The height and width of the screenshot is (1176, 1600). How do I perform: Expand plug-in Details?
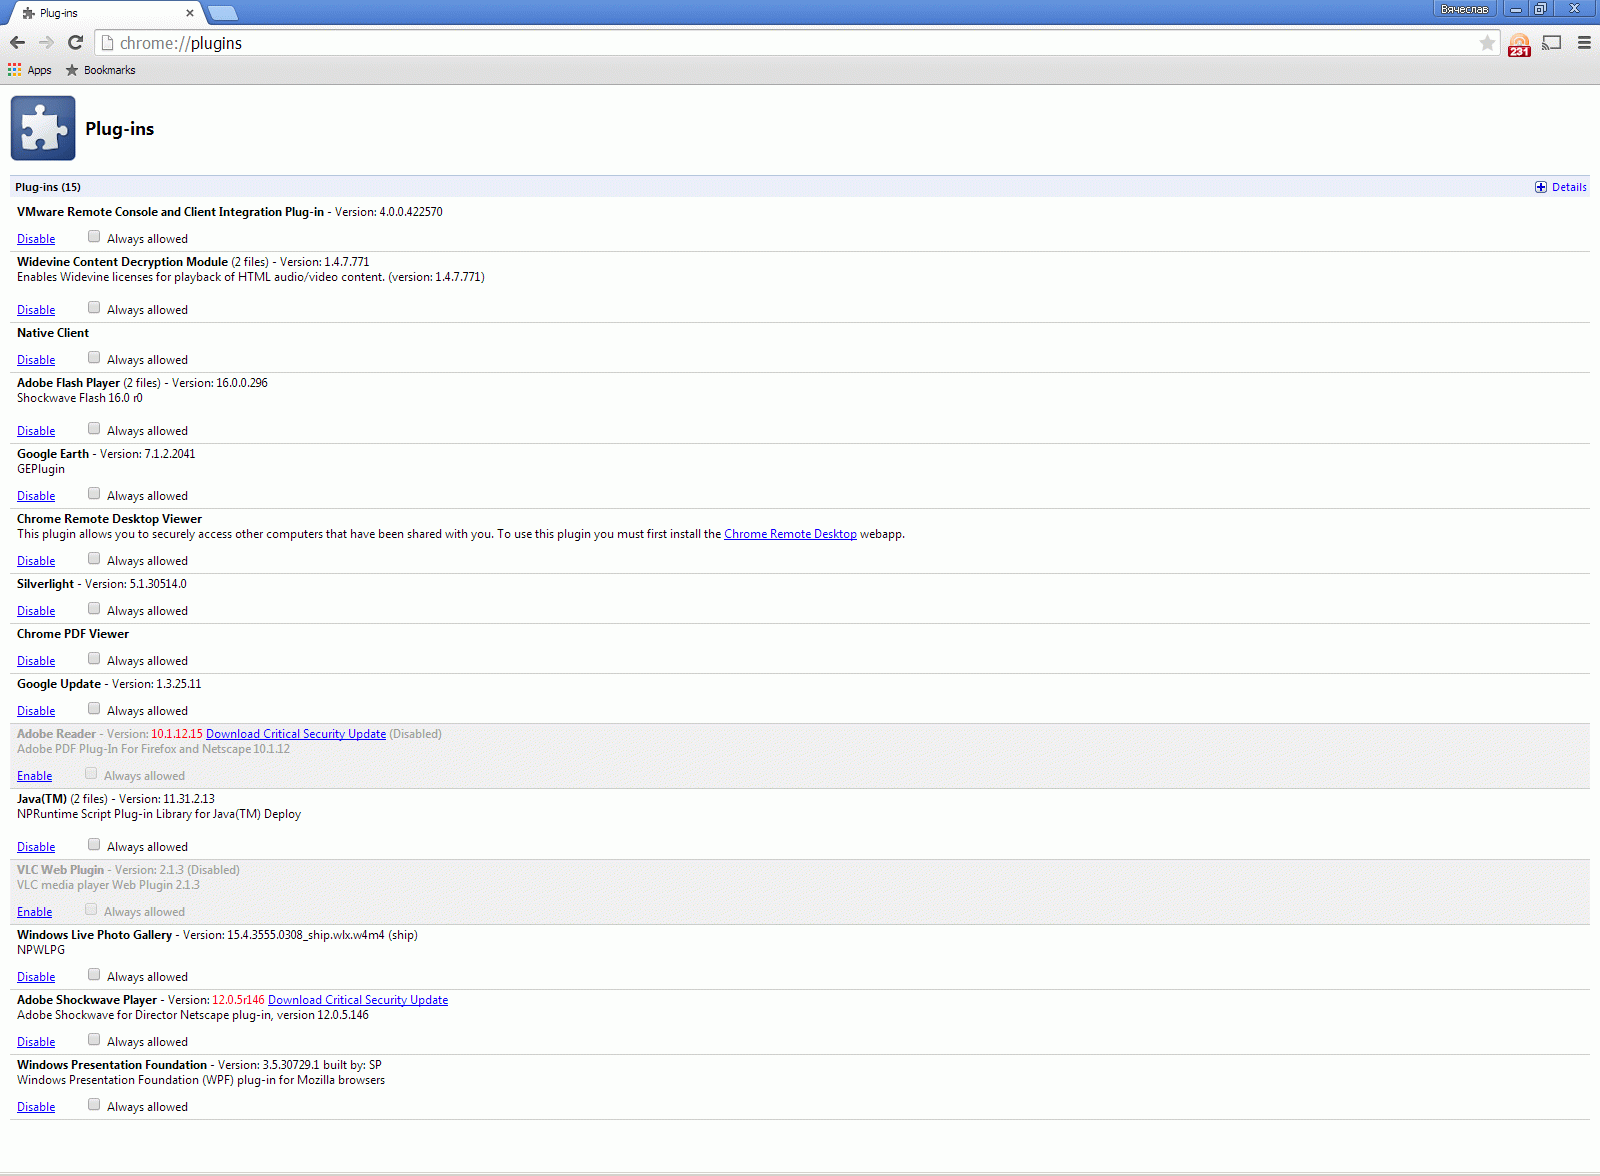pyautogui.click(x=1561, y=187)
